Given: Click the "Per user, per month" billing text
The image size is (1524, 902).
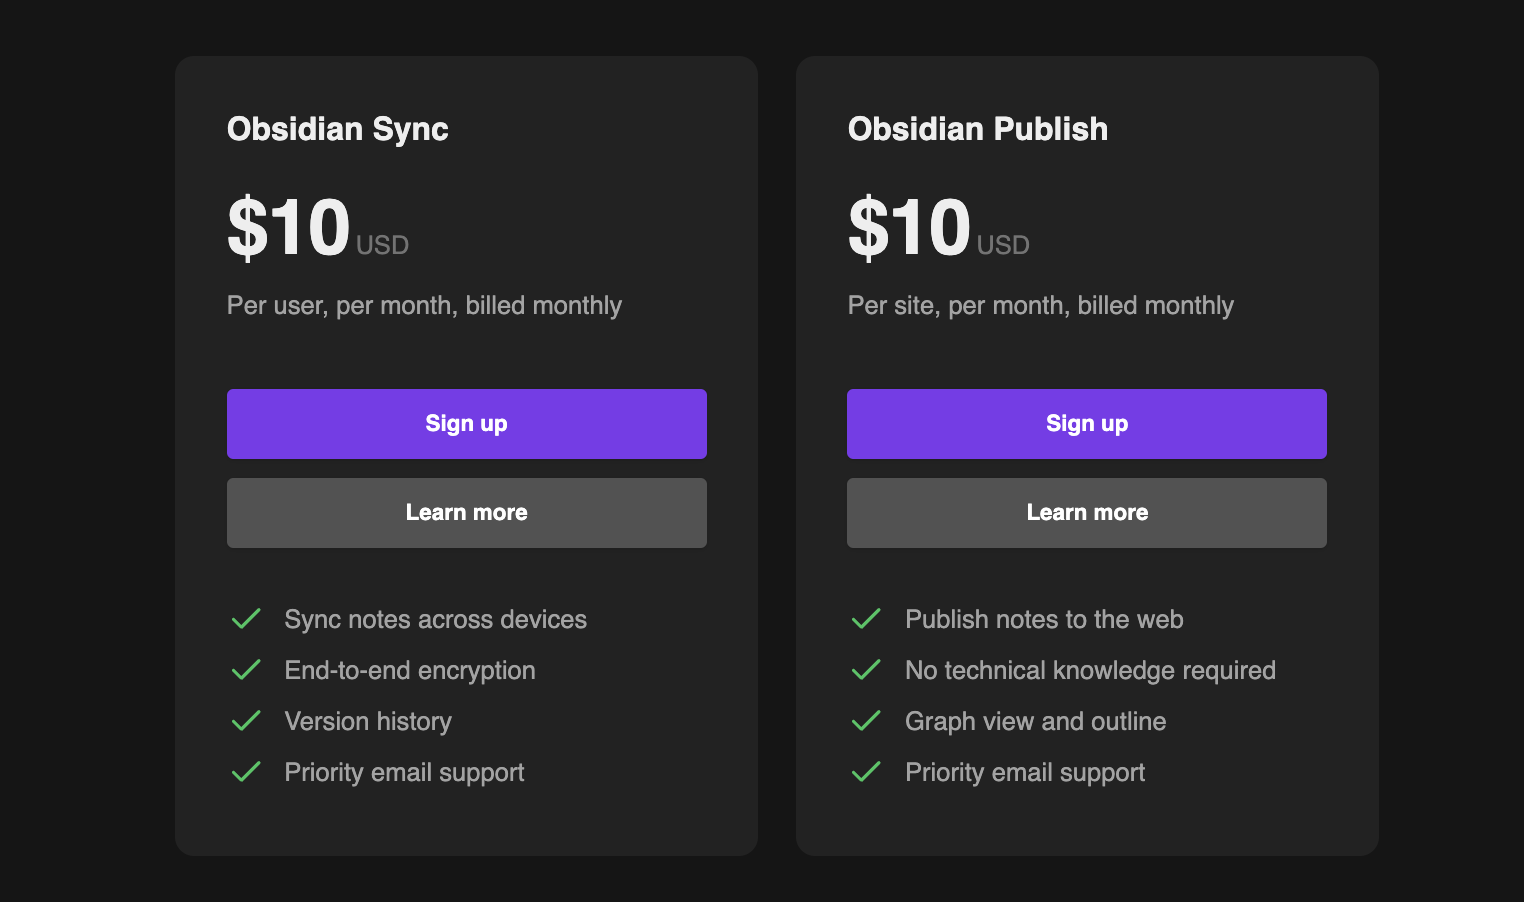Looking at the screenshot, I should tap(424, 305).
